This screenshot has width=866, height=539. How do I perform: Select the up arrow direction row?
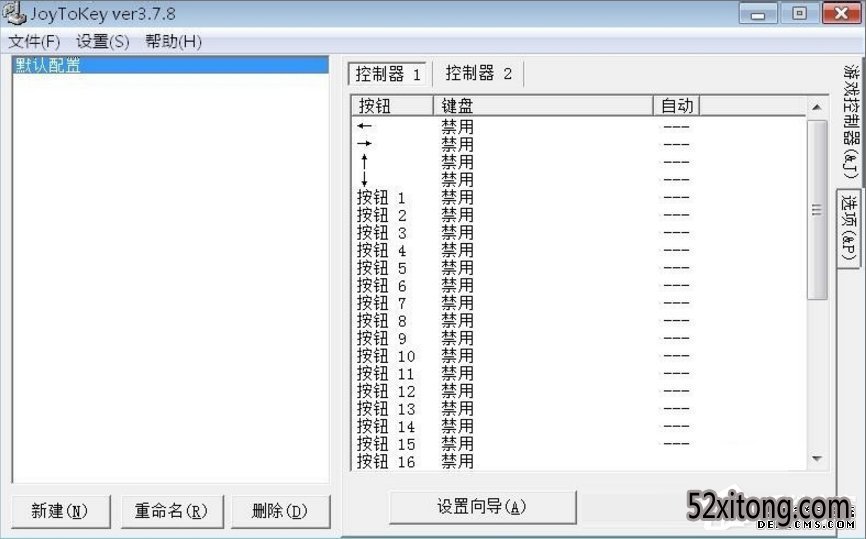point(579,162)
